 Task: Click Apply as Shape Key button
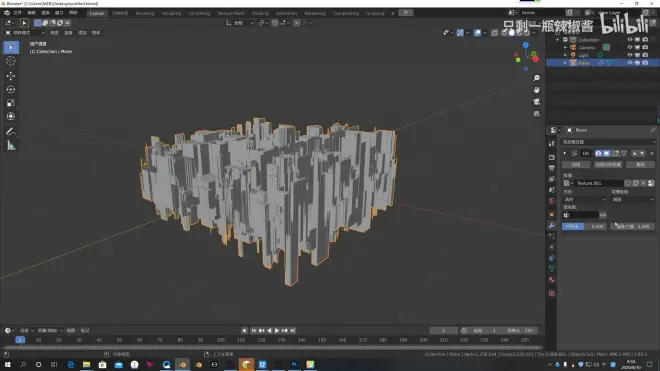point(608,165)
